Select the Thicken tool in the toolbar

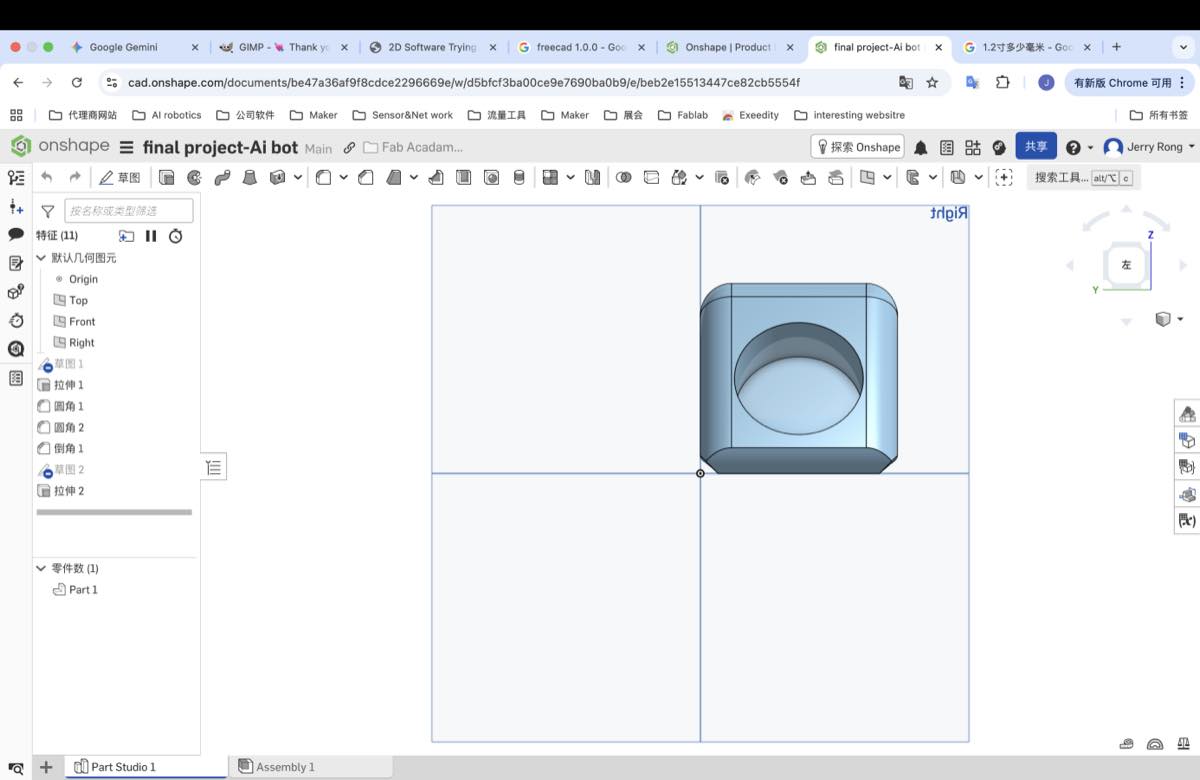pos(277,177)
